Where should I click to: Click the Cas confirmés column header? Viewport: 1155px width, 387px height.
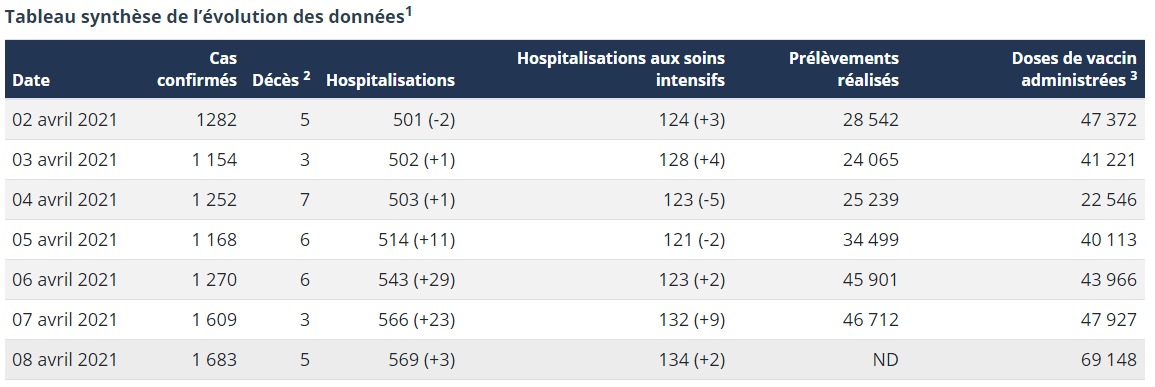pyautogui.click(x=197, y=69)
